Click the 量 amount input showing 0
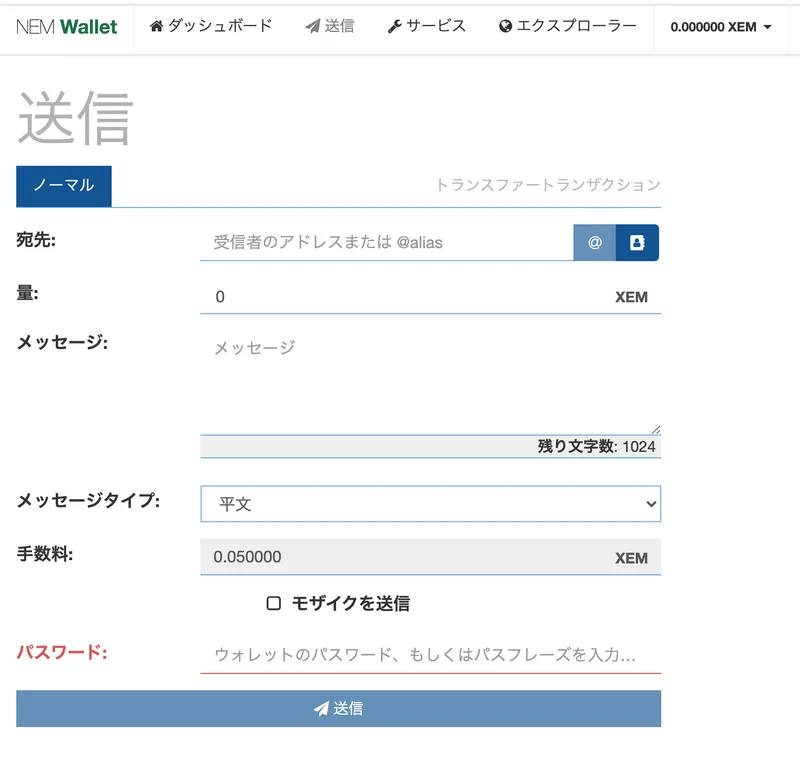Screen dimensions: 800x765 tap(400, 296)
